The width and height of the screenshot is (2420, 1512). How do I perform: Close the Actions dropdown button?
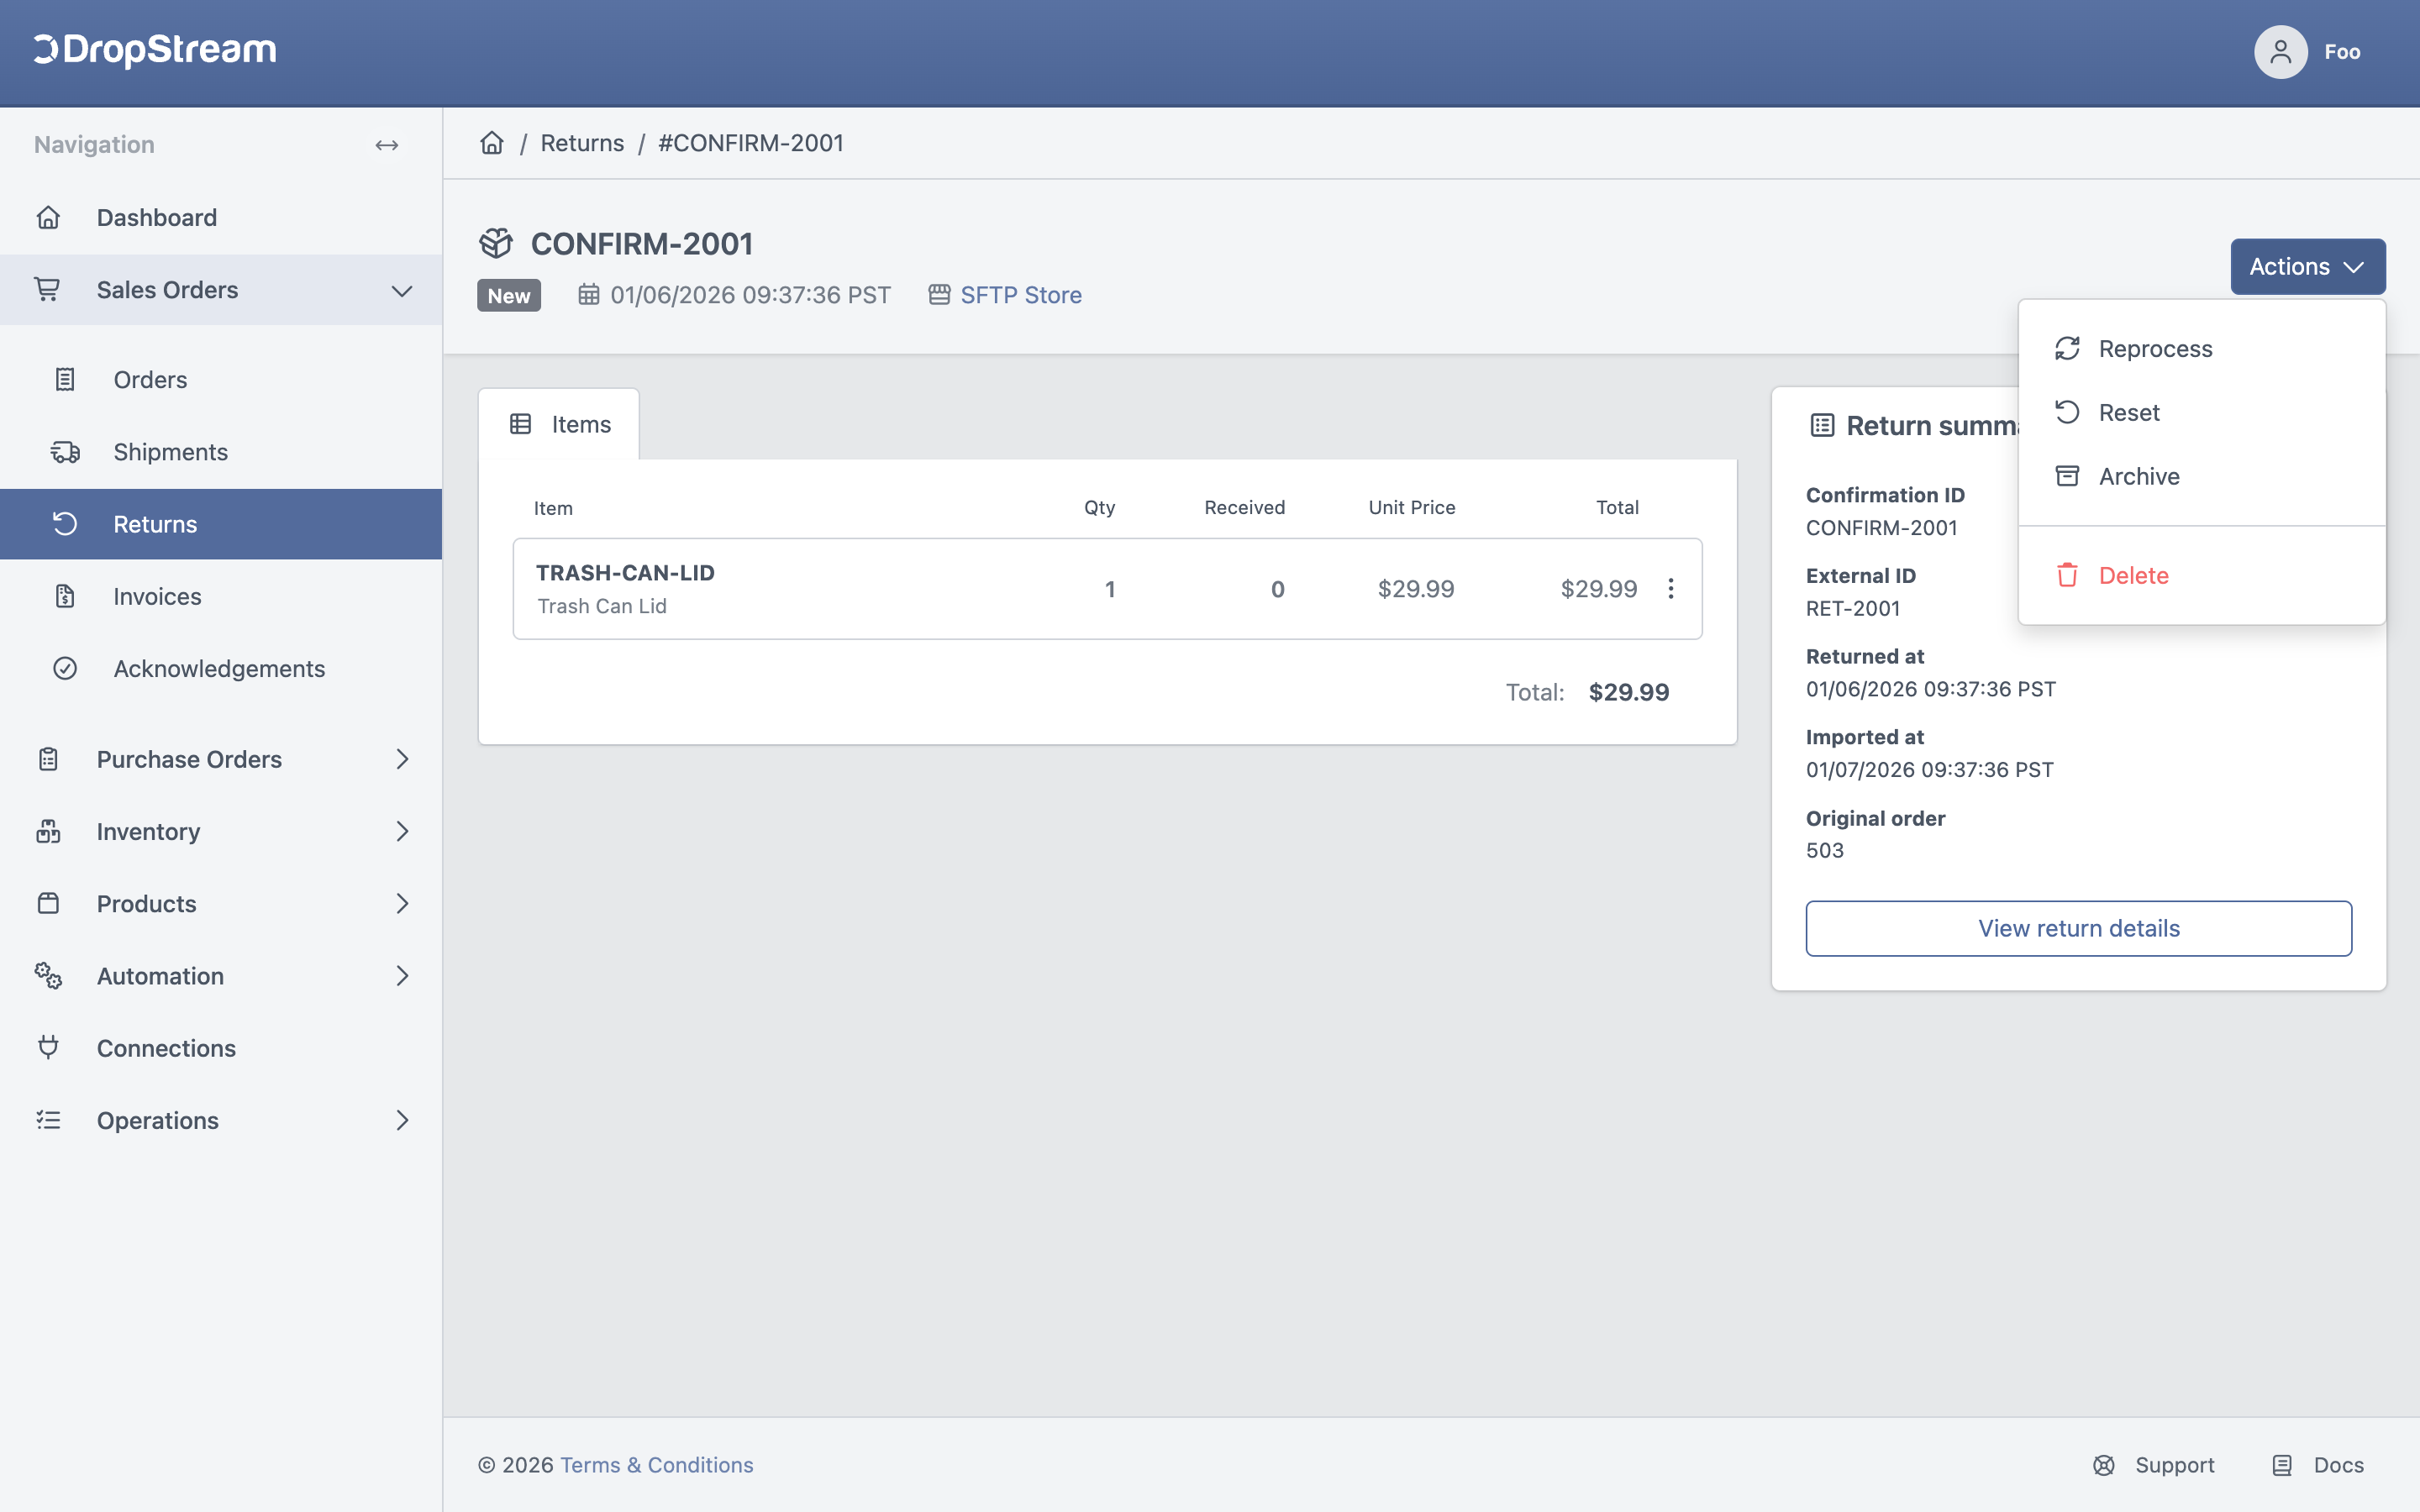click(2308, 267)
